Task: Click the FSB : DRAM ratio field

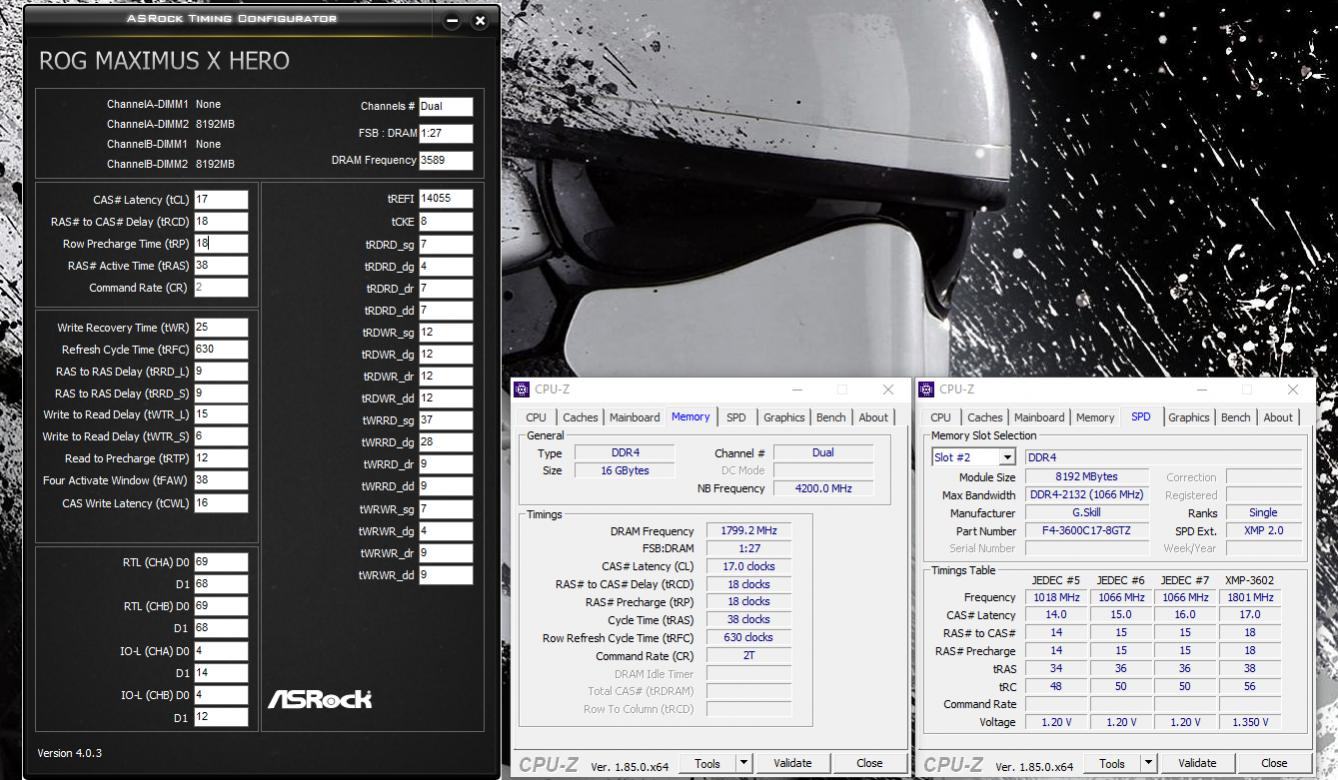Action: click(x=446, y=133)
